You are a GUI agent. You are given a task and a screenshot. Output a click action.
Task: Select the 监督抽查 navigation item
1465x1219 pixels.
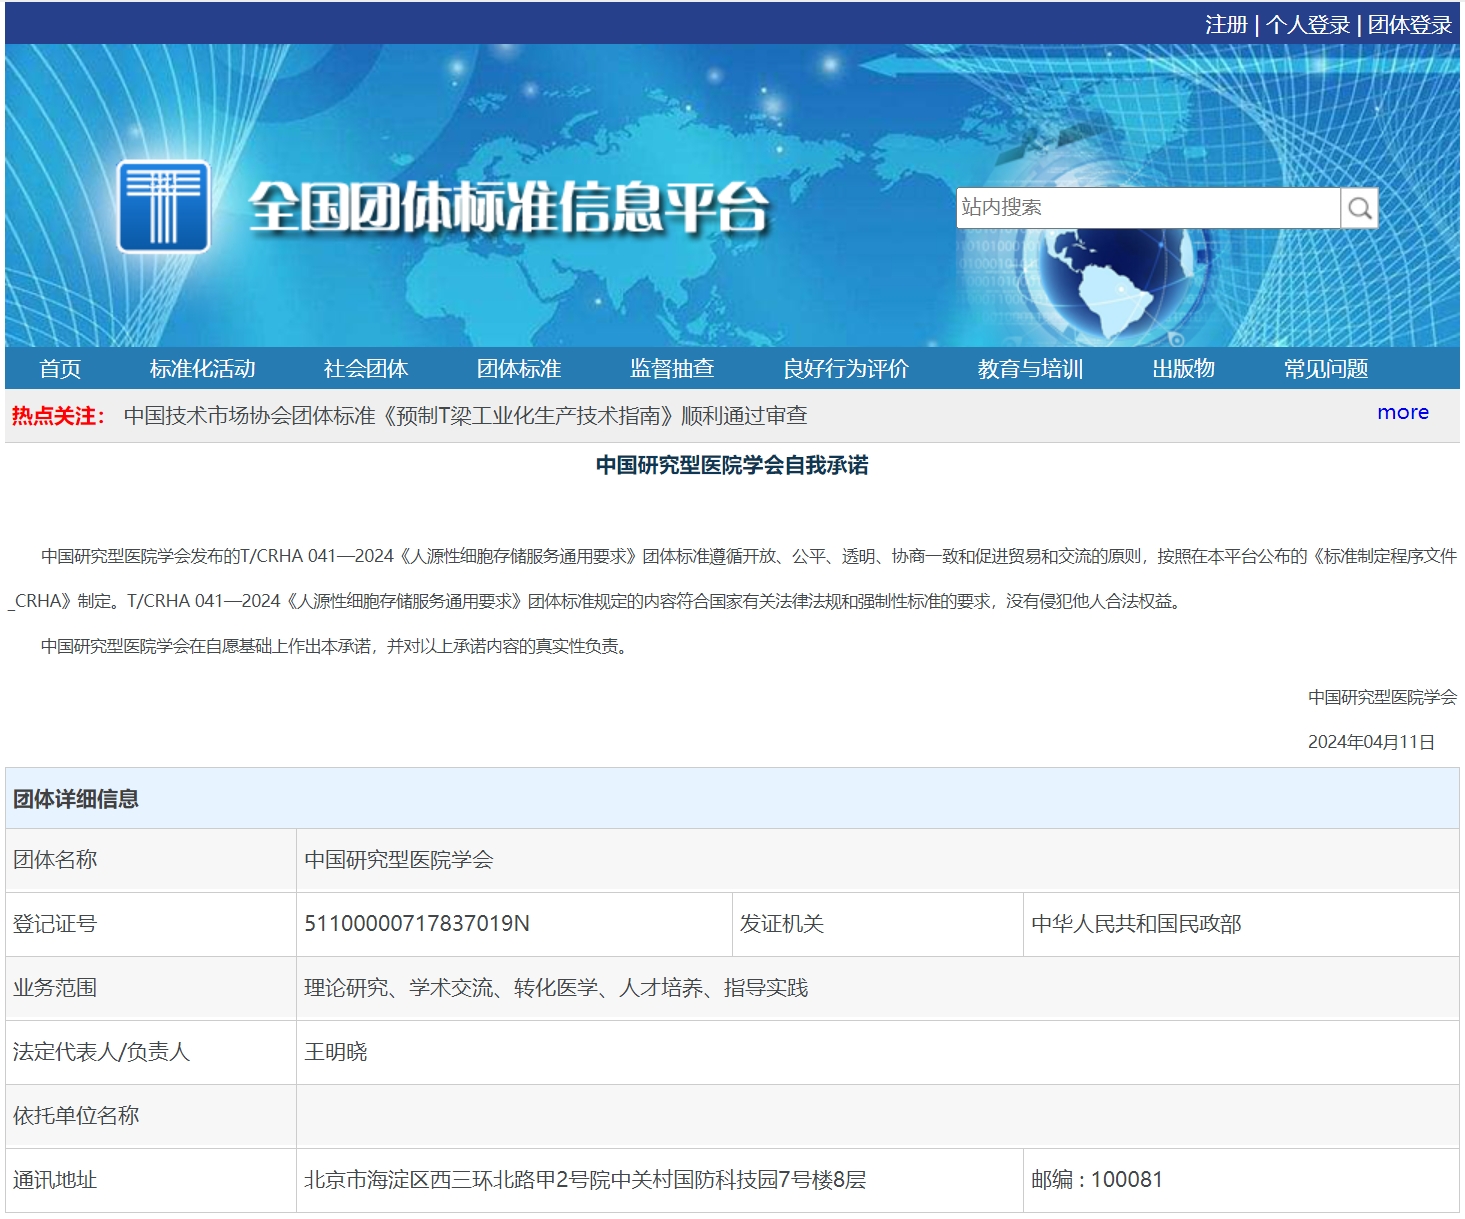coord(674,368)
